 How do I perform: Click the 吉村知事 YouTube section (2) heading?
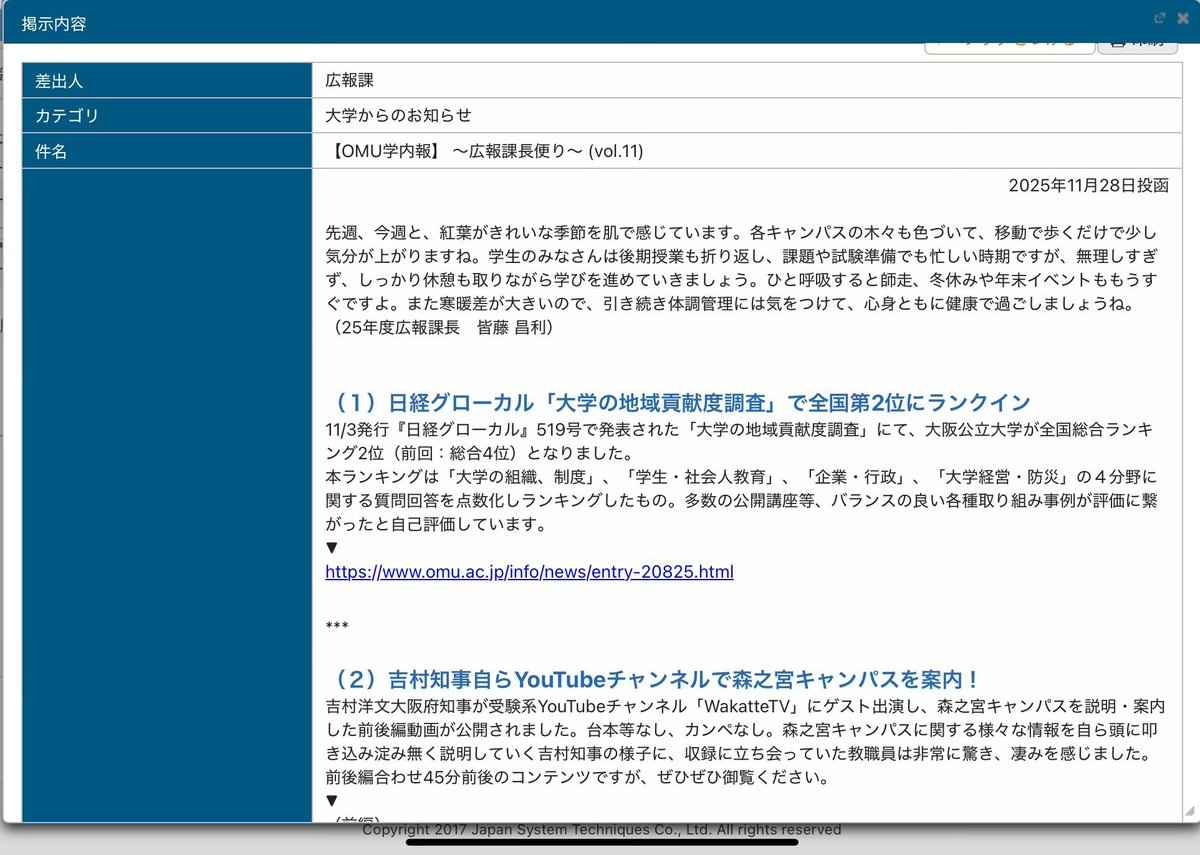pyautogui.click(x=654, y=680)
